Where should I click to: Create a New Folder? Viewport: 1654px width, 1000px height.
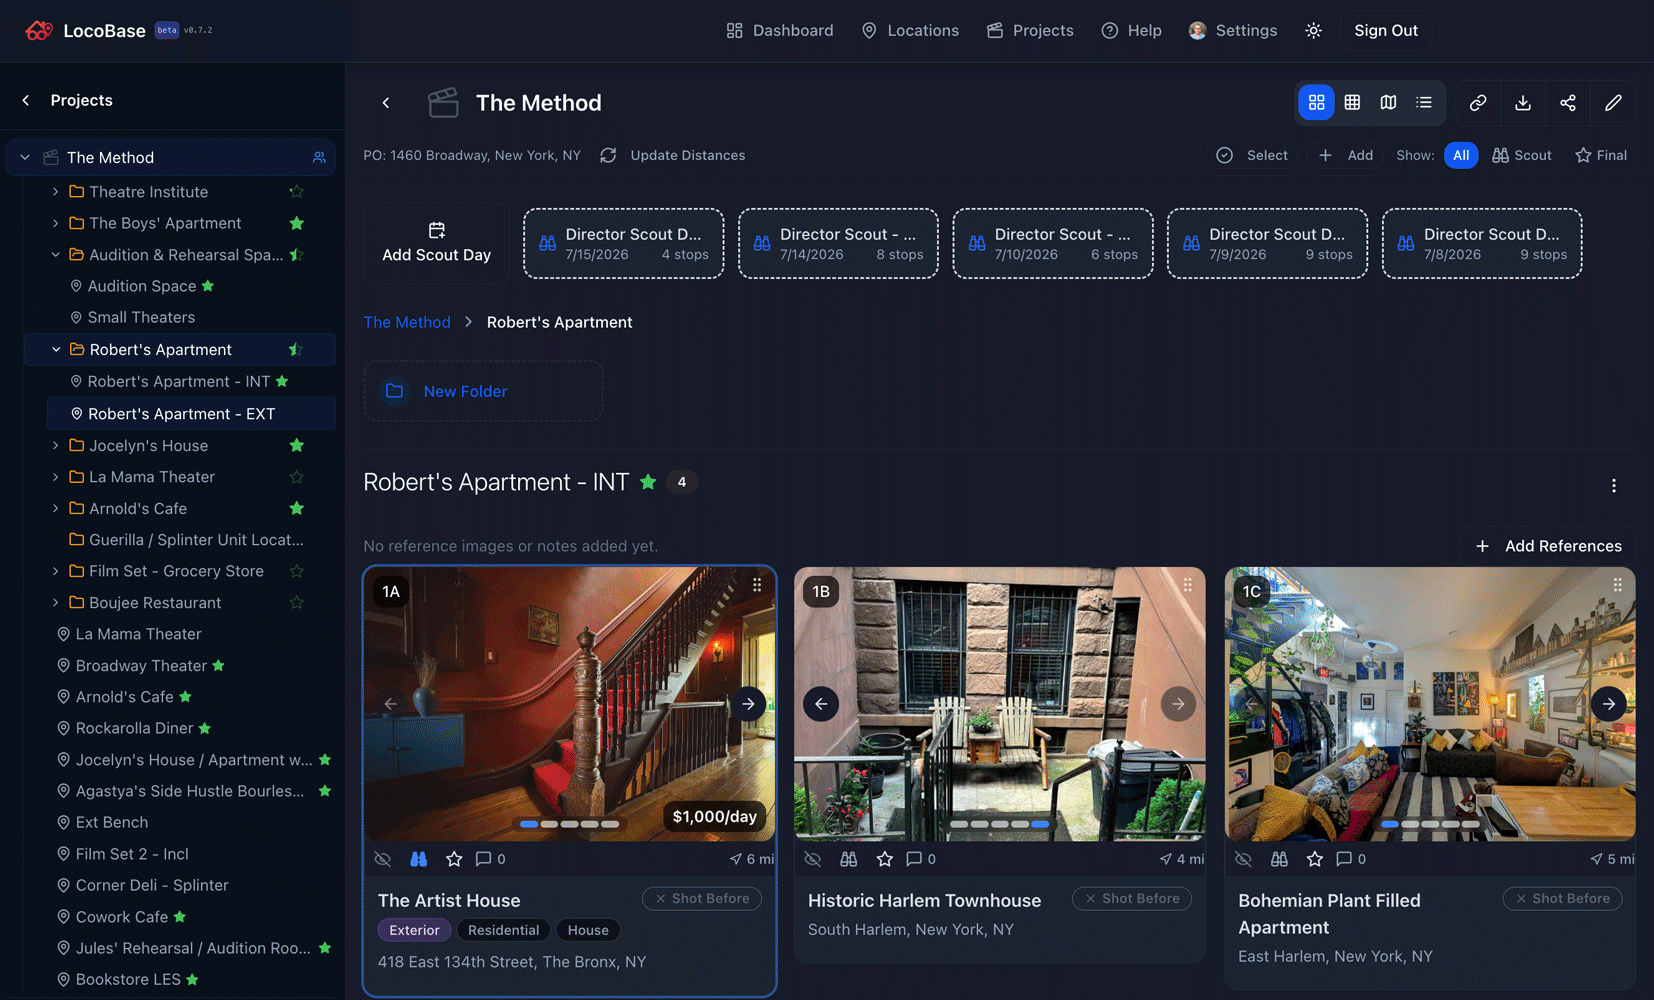coord(483,391)
